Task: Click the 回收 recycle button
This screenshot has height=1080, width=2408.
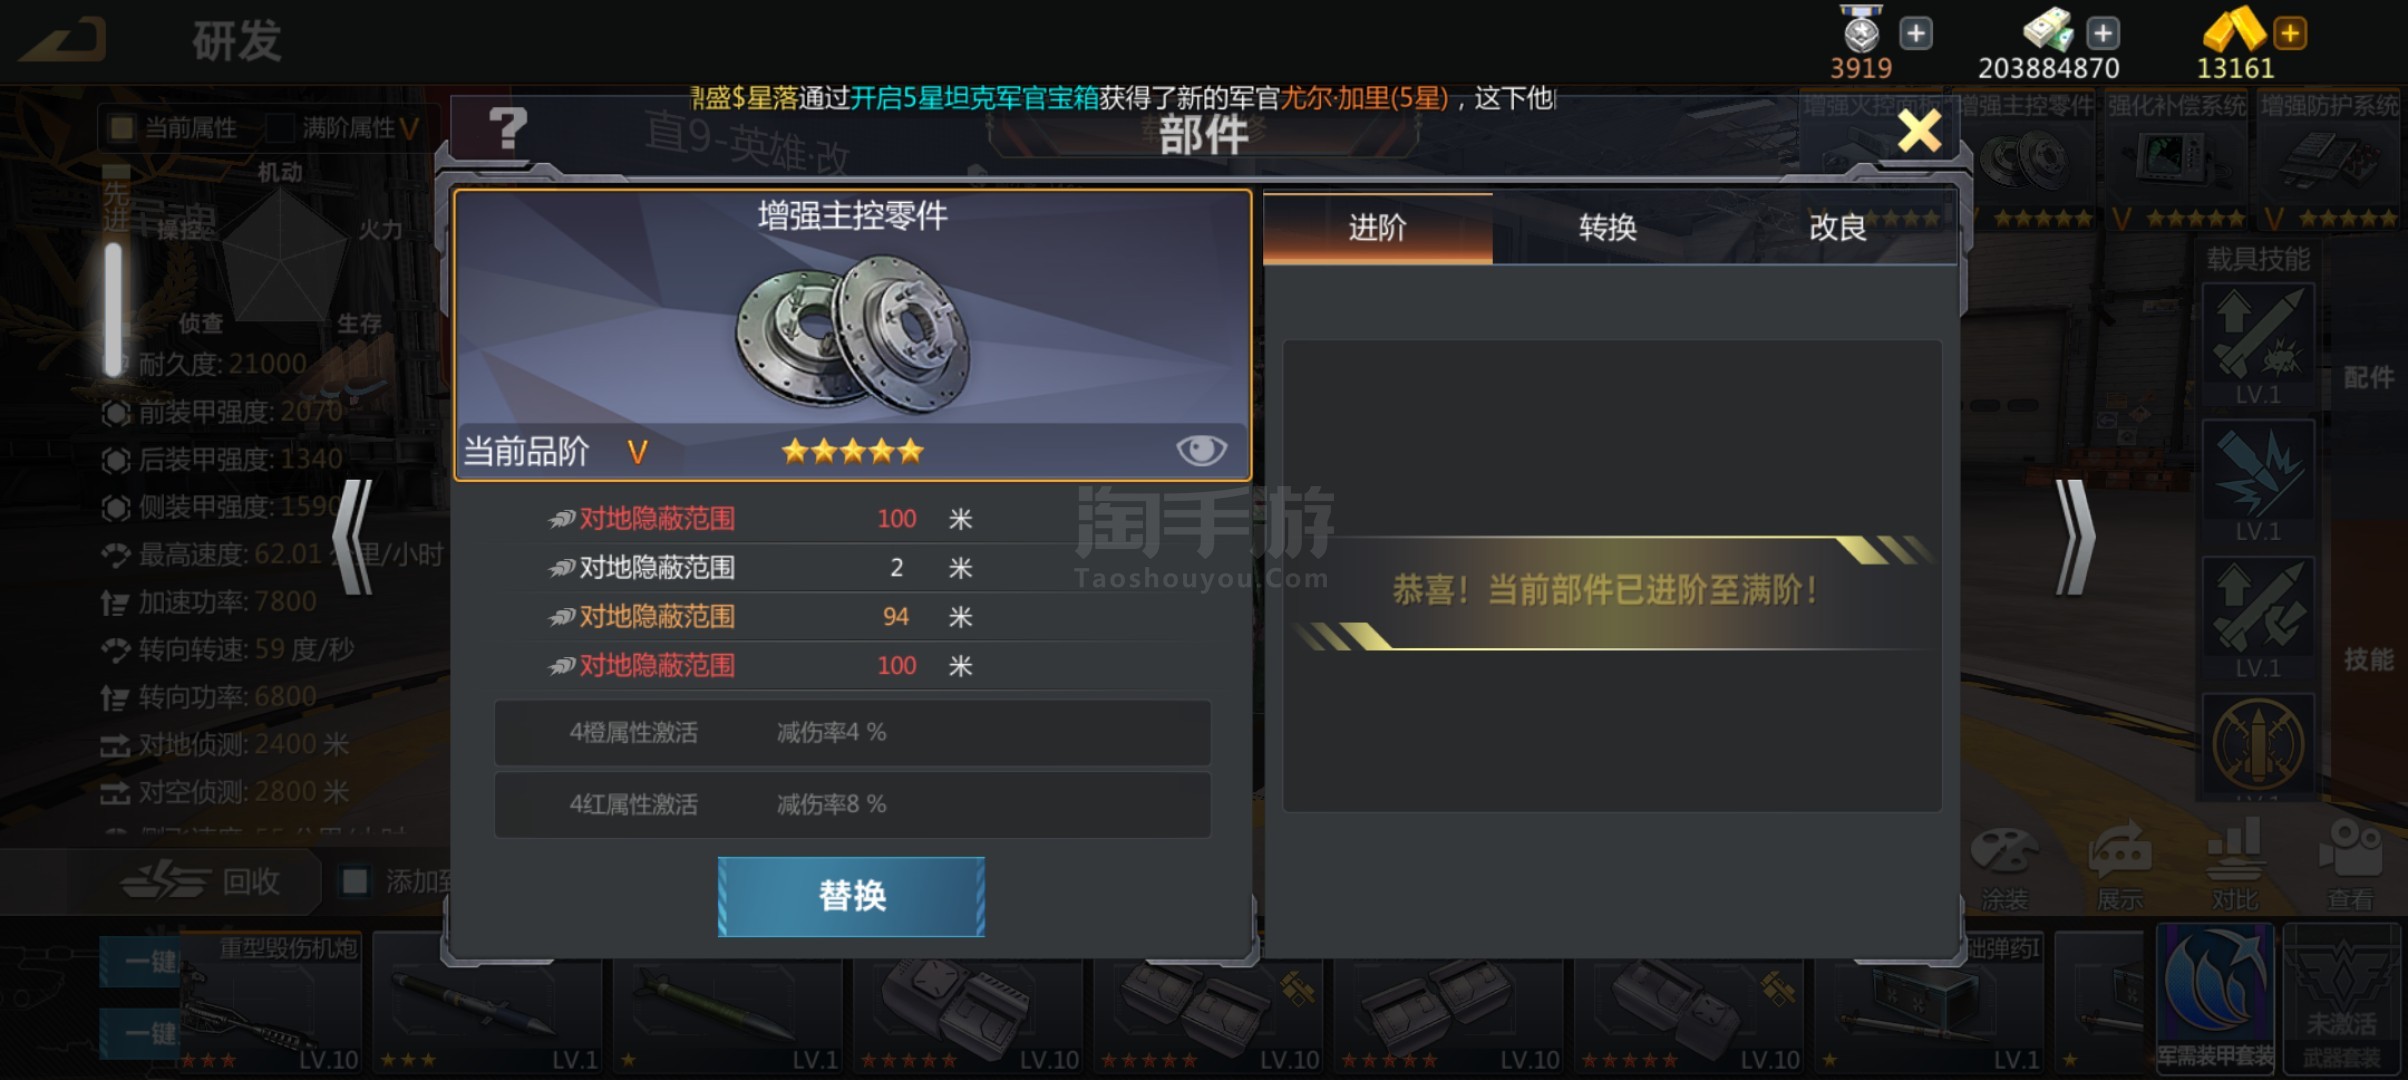Action: tap(200, 881)
